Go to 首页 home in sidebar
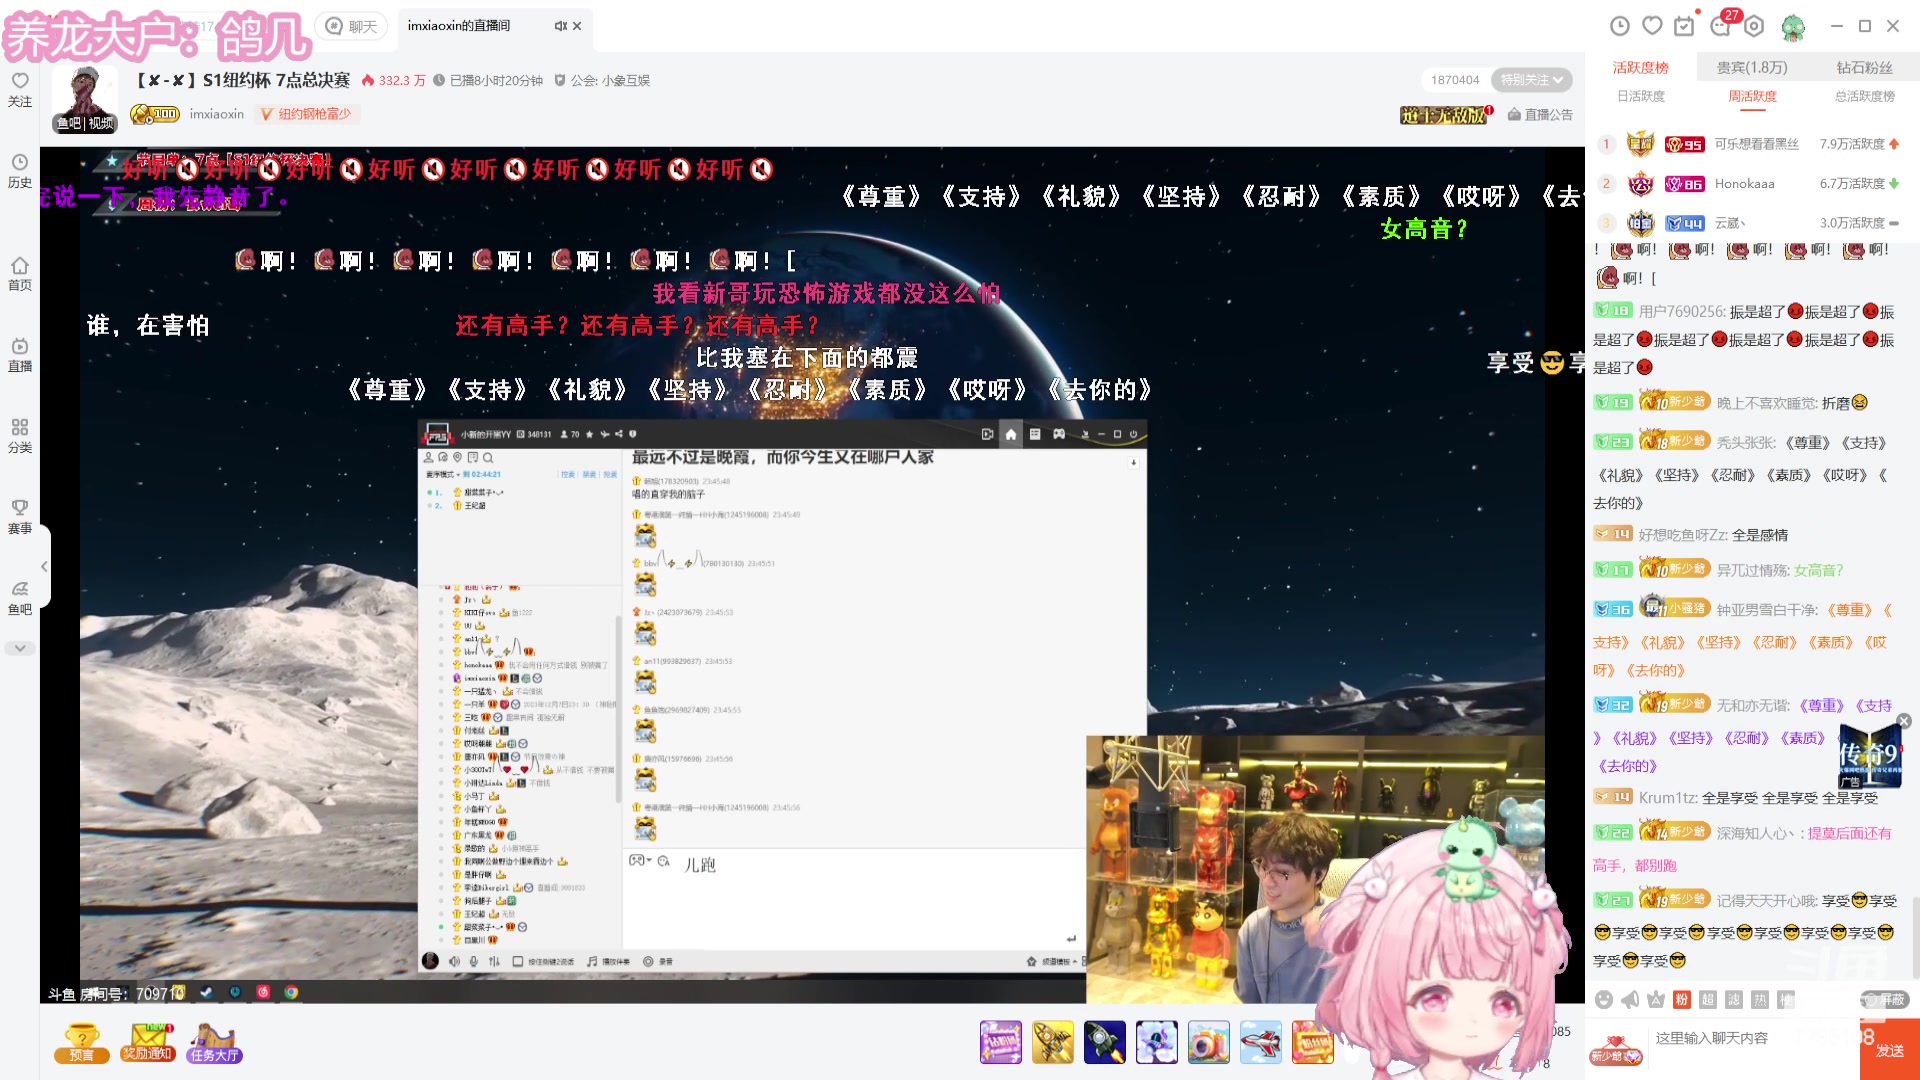This screenshot has width=1920, height=1080. coord(20,273)
